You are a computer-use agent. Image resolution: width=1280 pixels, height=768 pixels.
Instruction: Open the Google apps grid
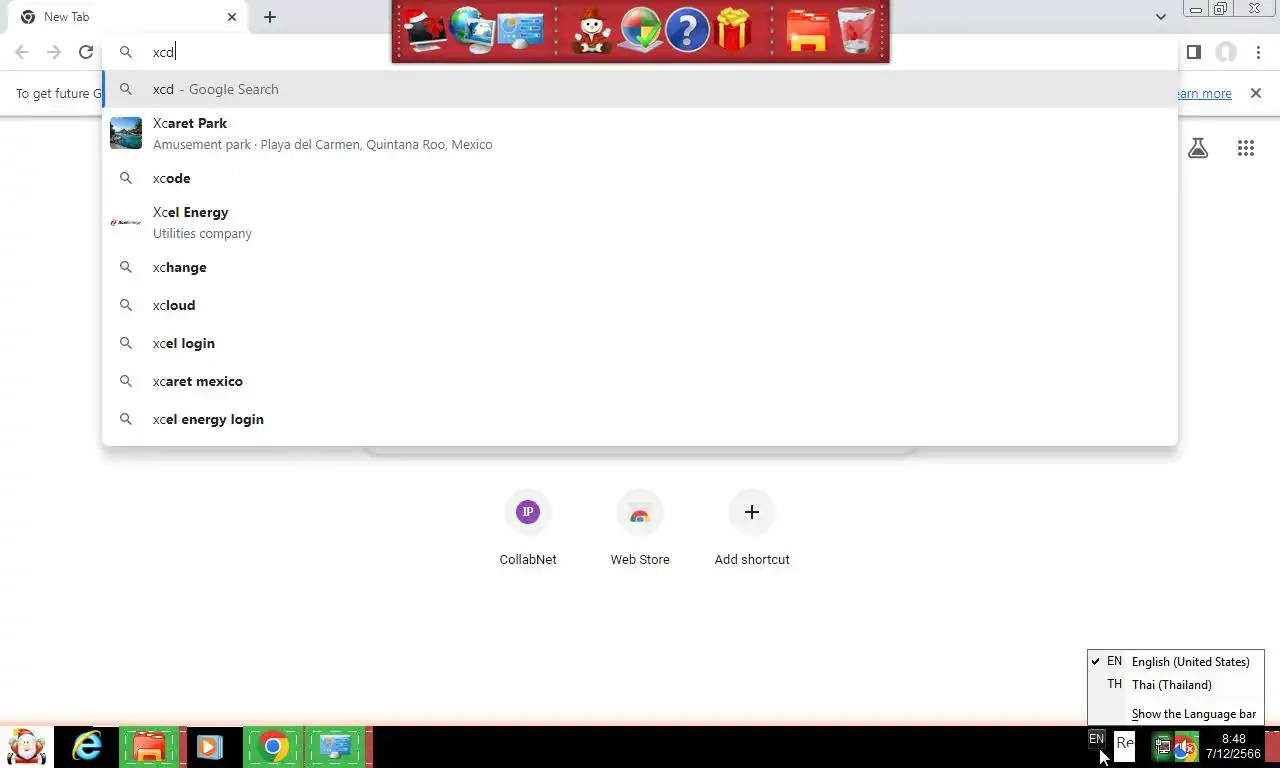(1246, 148)
